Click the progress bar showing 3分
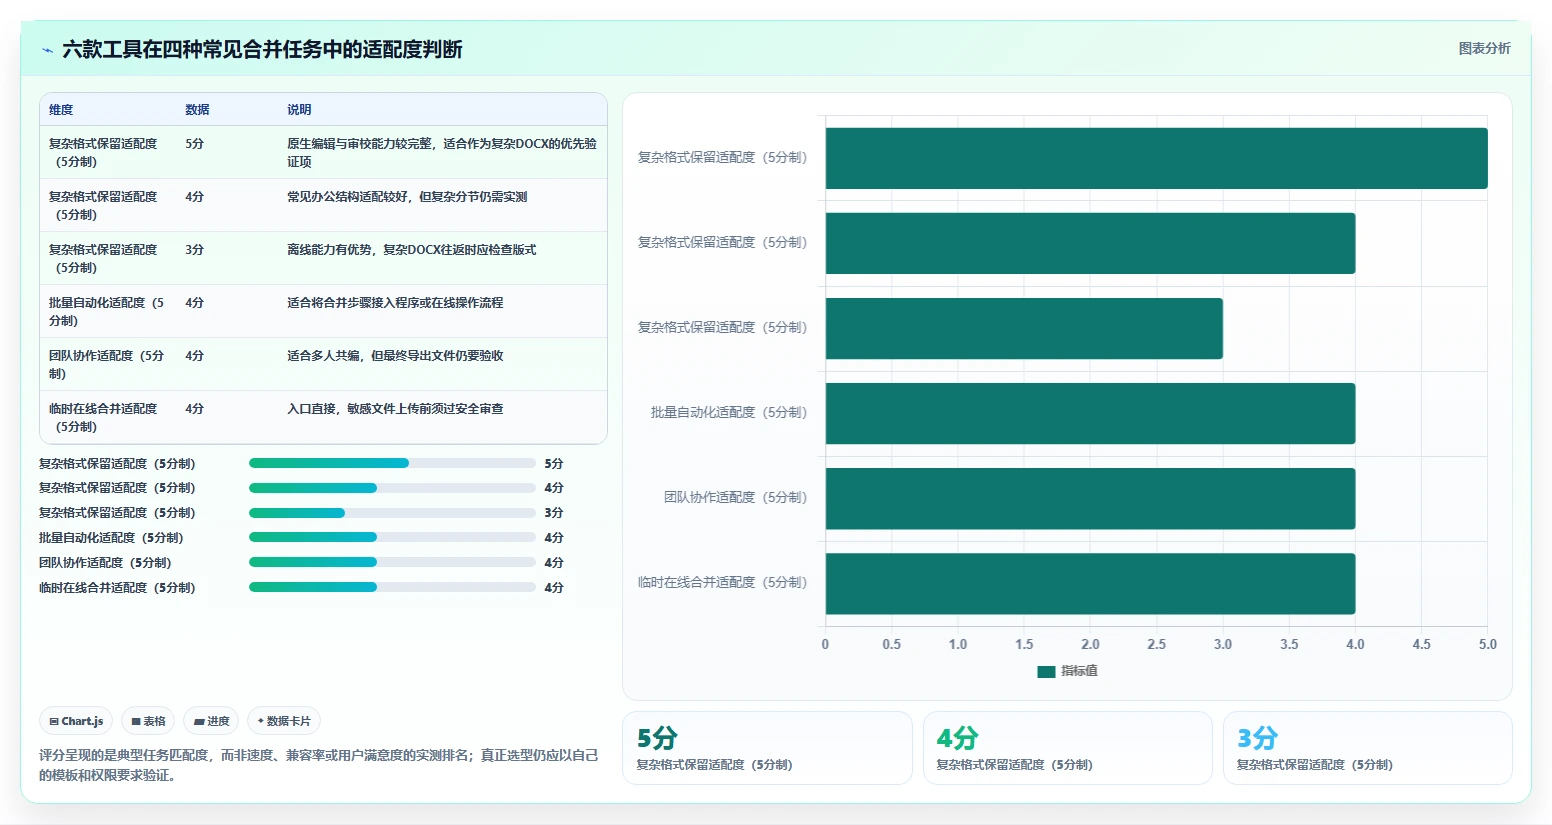Image resolution: width=1552 pixels, height=825 pixels. [392, 513]
